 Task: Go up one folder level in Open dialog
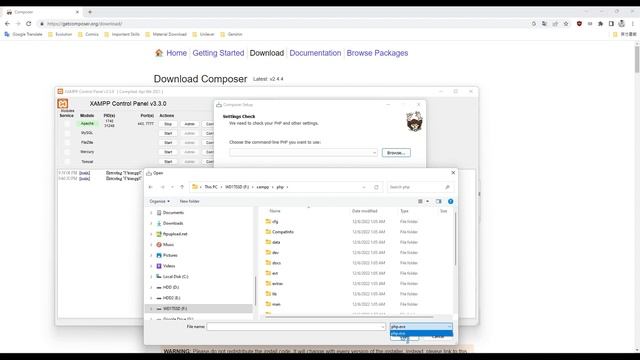182,187
